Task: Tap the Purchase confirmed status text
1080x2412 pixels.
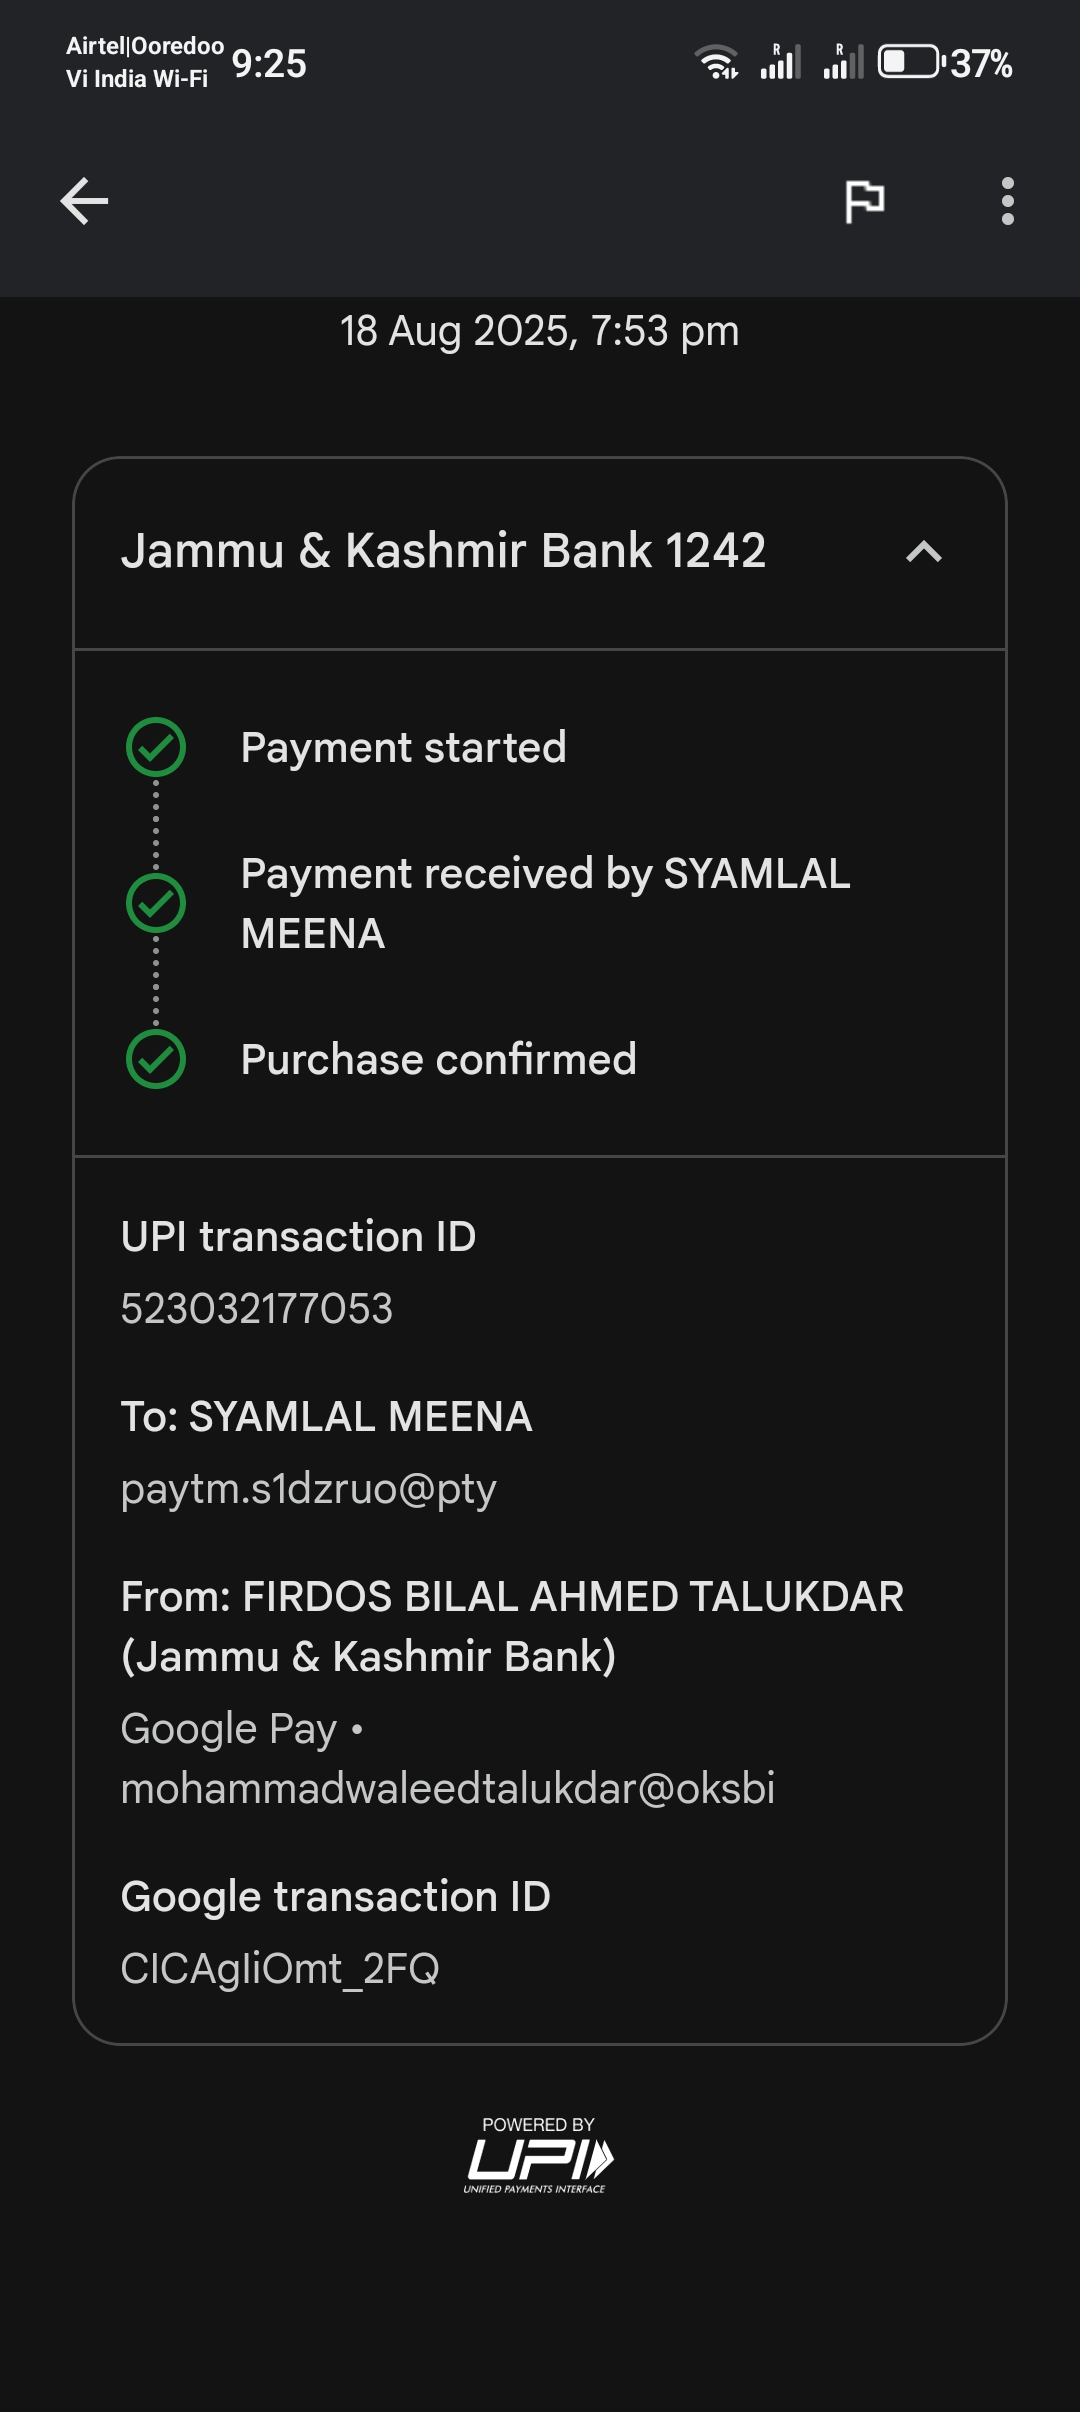Action: click(438, 1060)
